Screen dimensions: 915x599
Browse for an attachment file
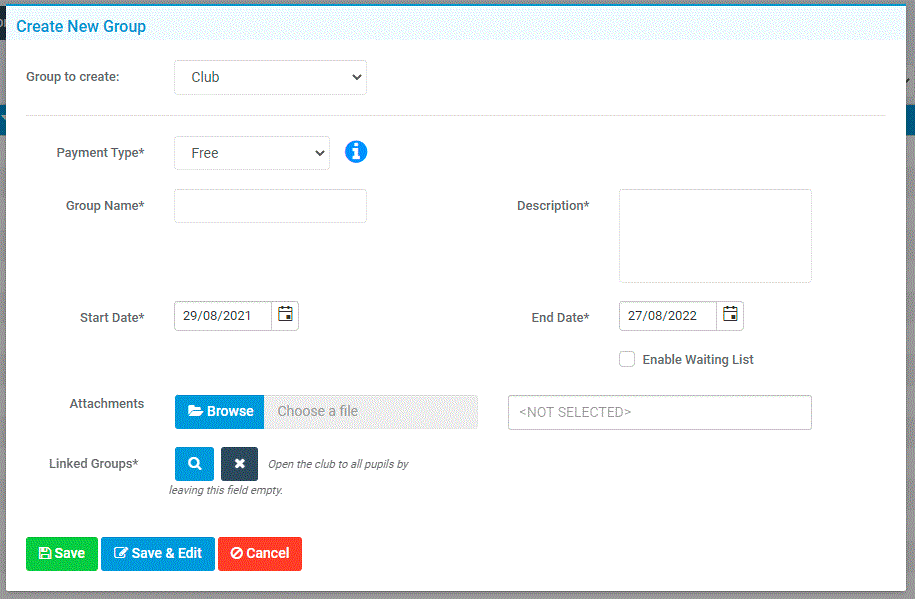point(219,412)
